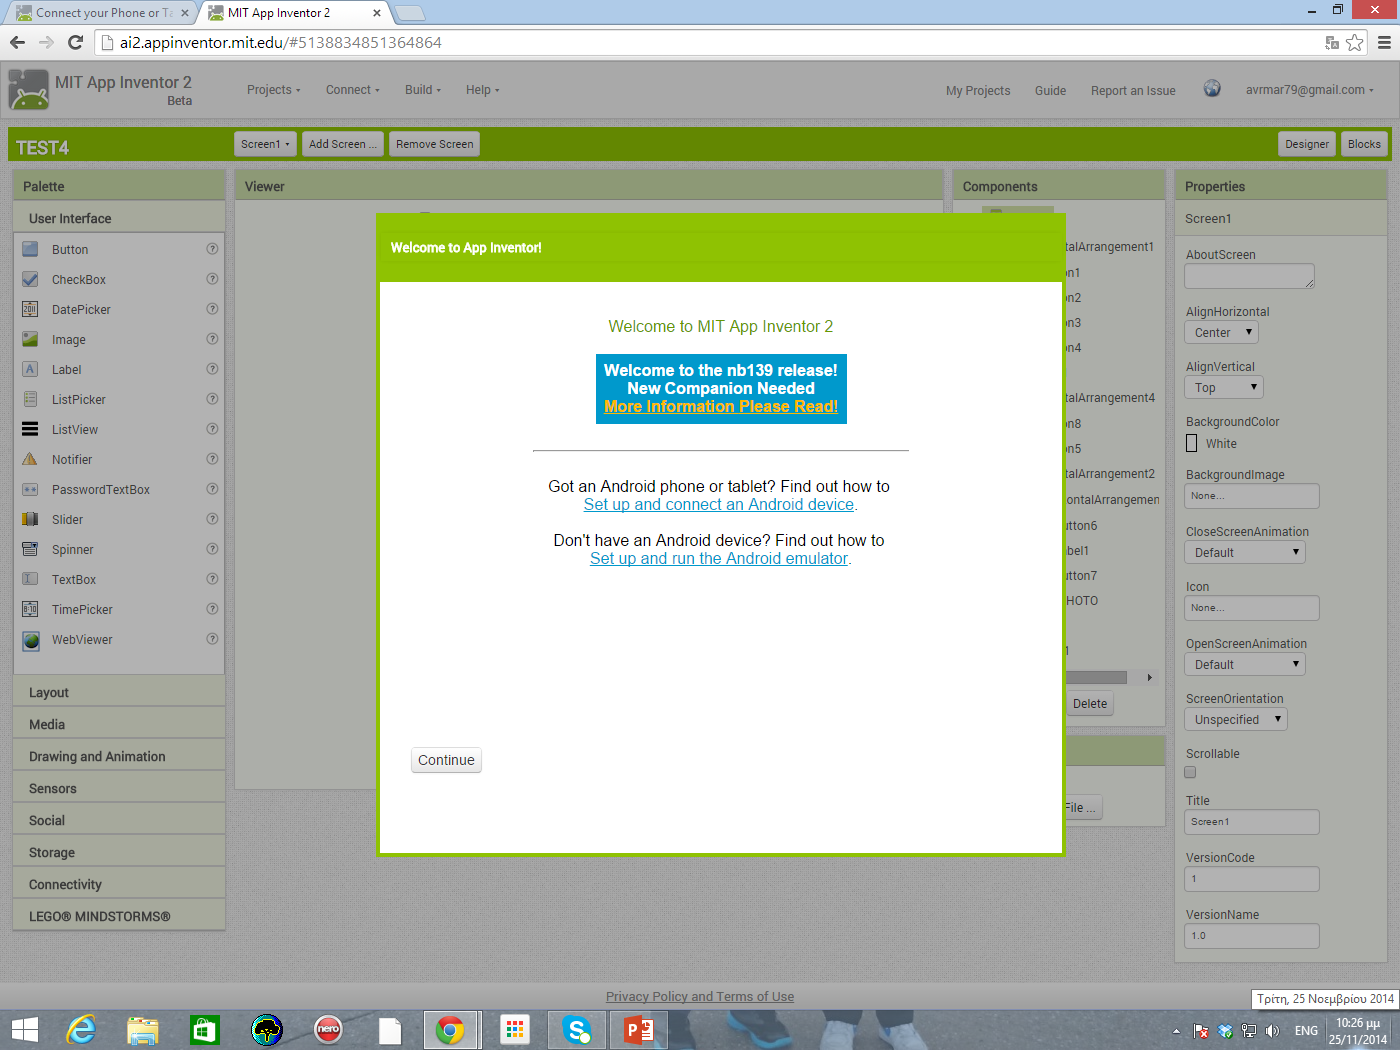This screenshot has height=1050, width=1400.
Task: Click the Title input field
Action: [1252, 822]
